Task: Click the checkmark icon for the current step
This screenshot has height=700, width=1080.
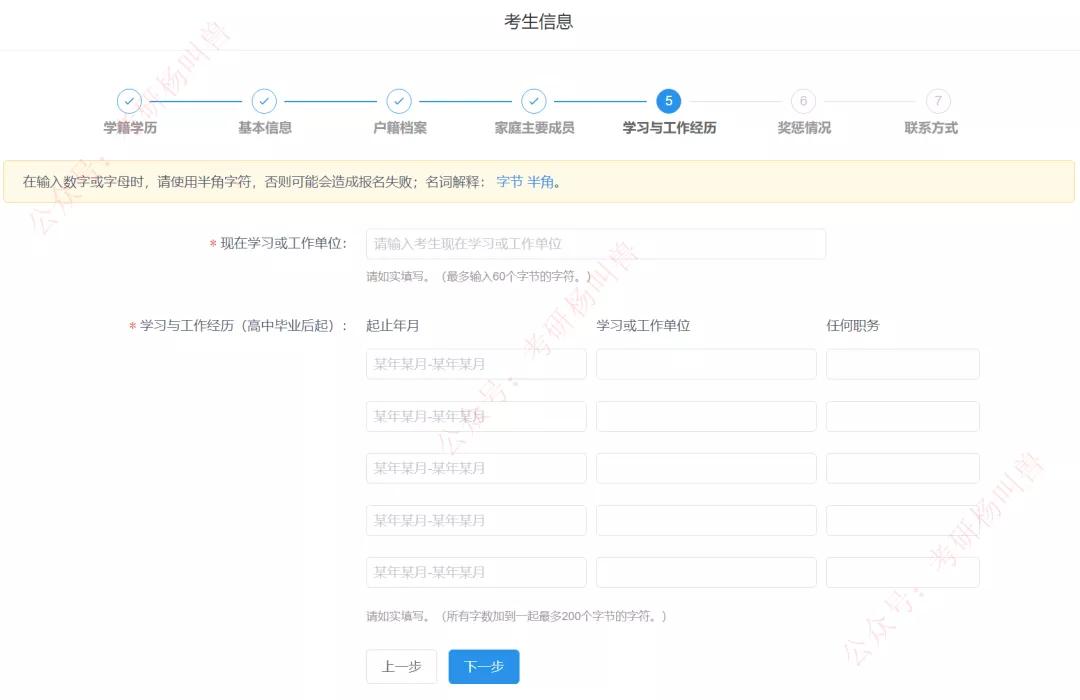Action: point(668,101)
